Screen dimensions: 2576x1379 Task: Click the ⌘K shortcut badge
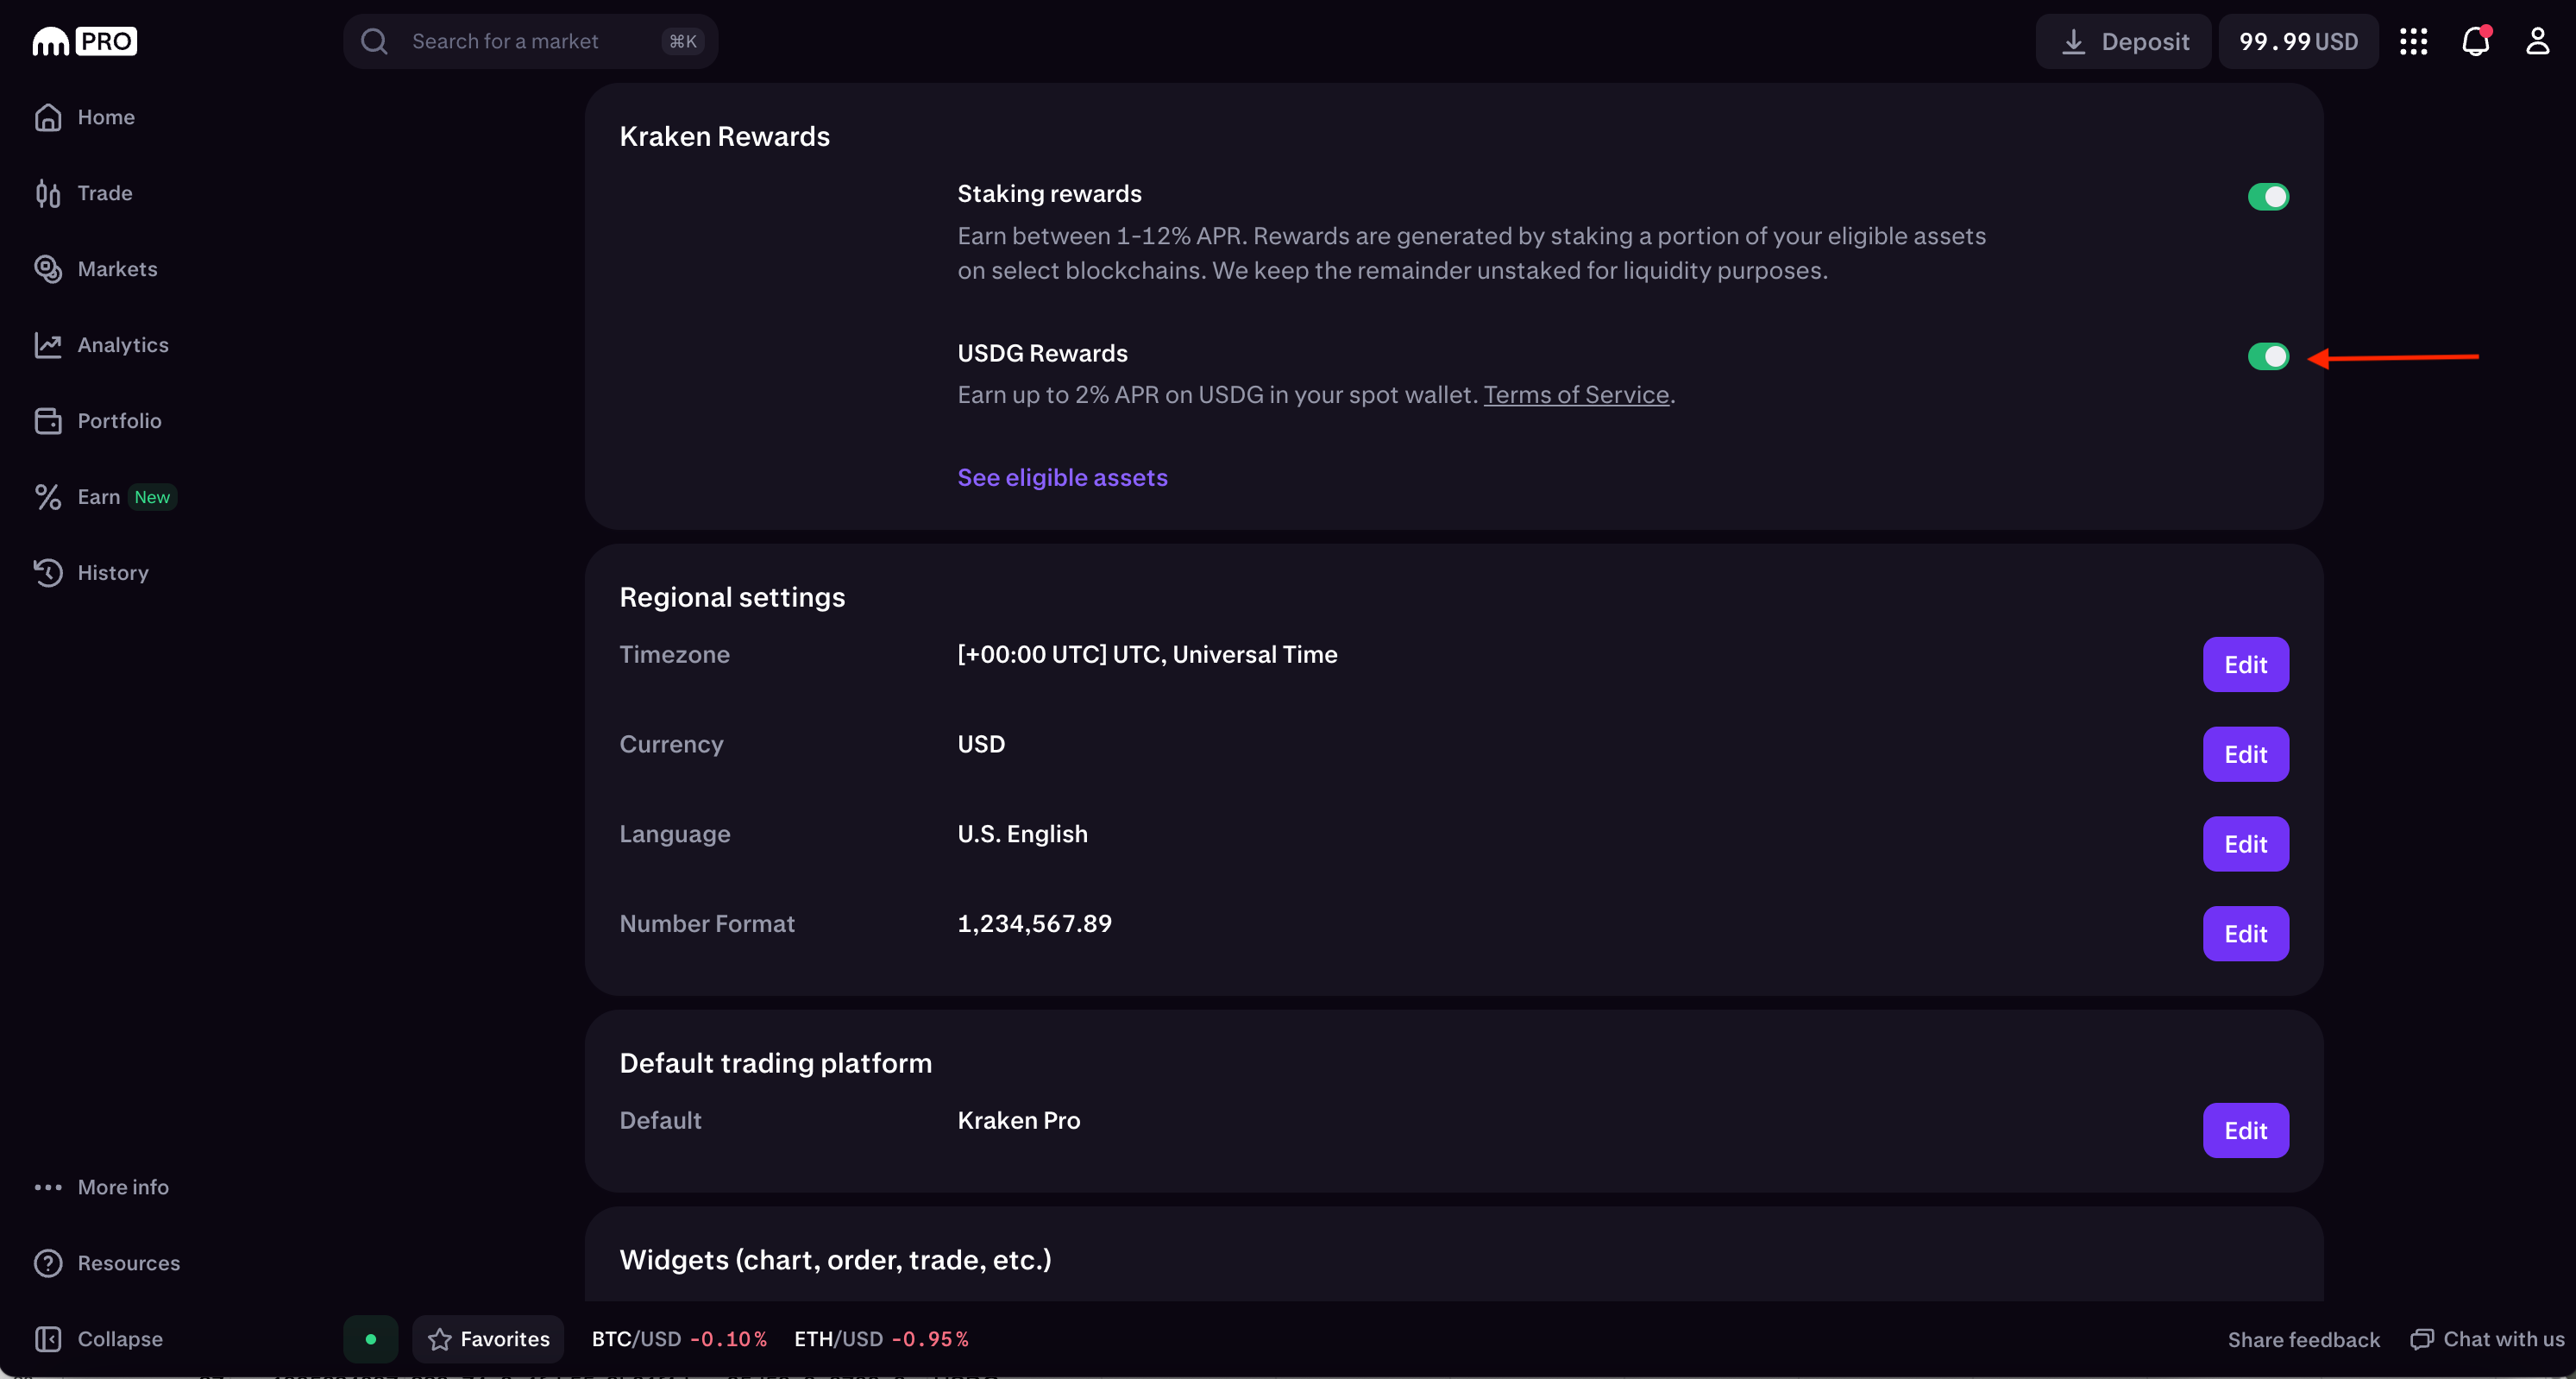pyautogui.click(x=683, y=41)
